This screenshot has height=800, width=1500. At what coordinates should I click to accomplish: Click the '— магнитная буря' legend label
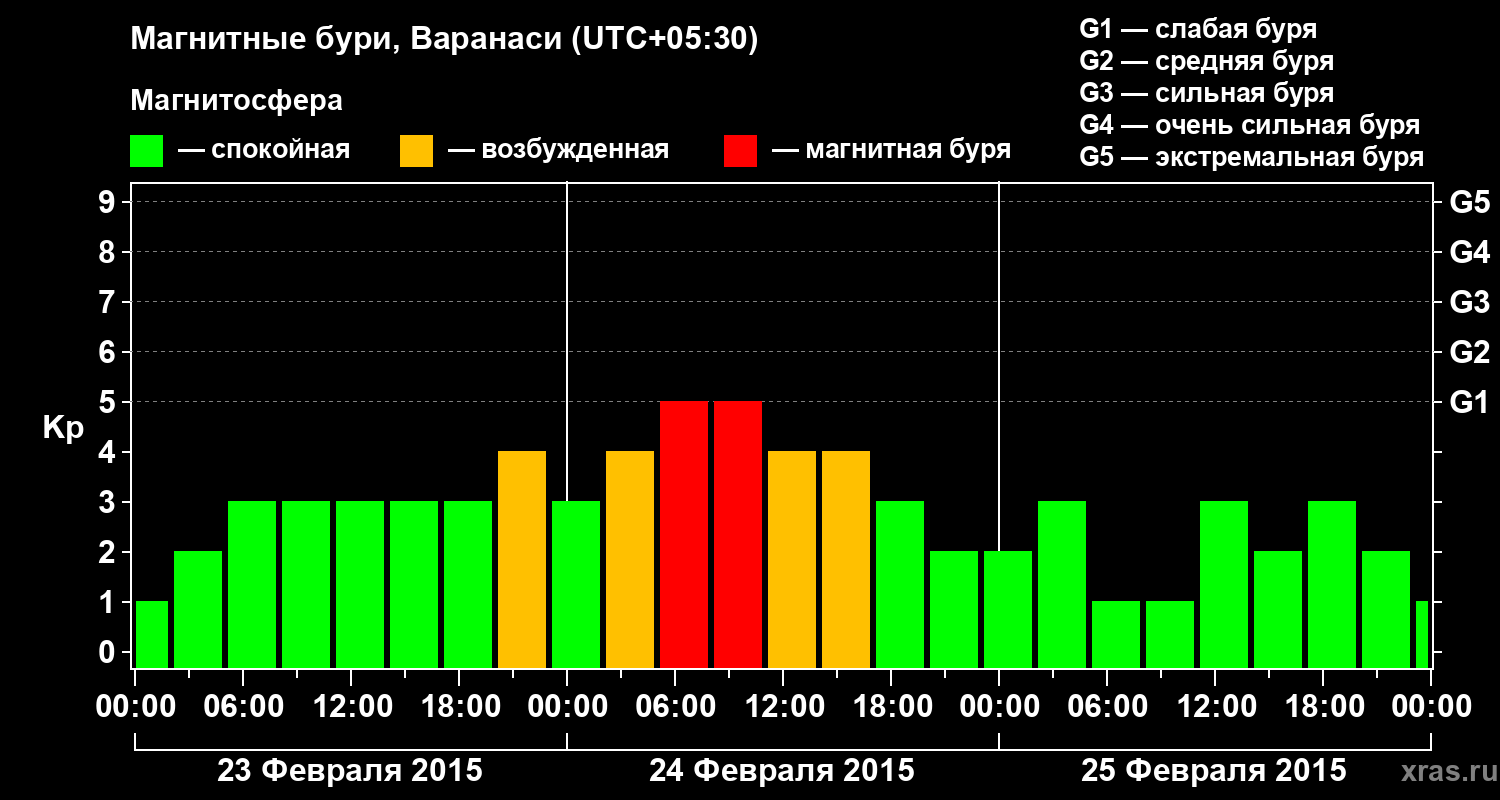pyautogui.click(x=891, y=151)
